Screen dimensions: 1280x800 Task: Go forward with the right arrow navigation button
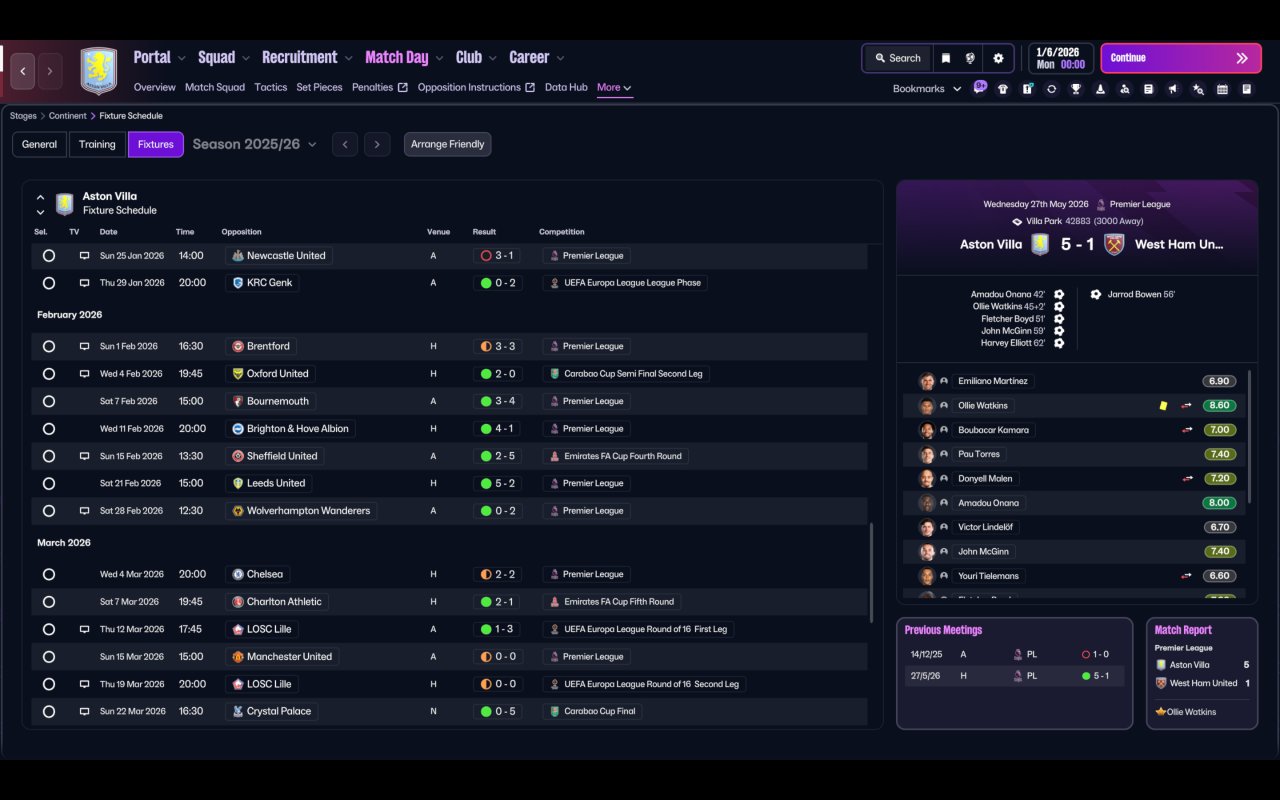click(50, 71)
